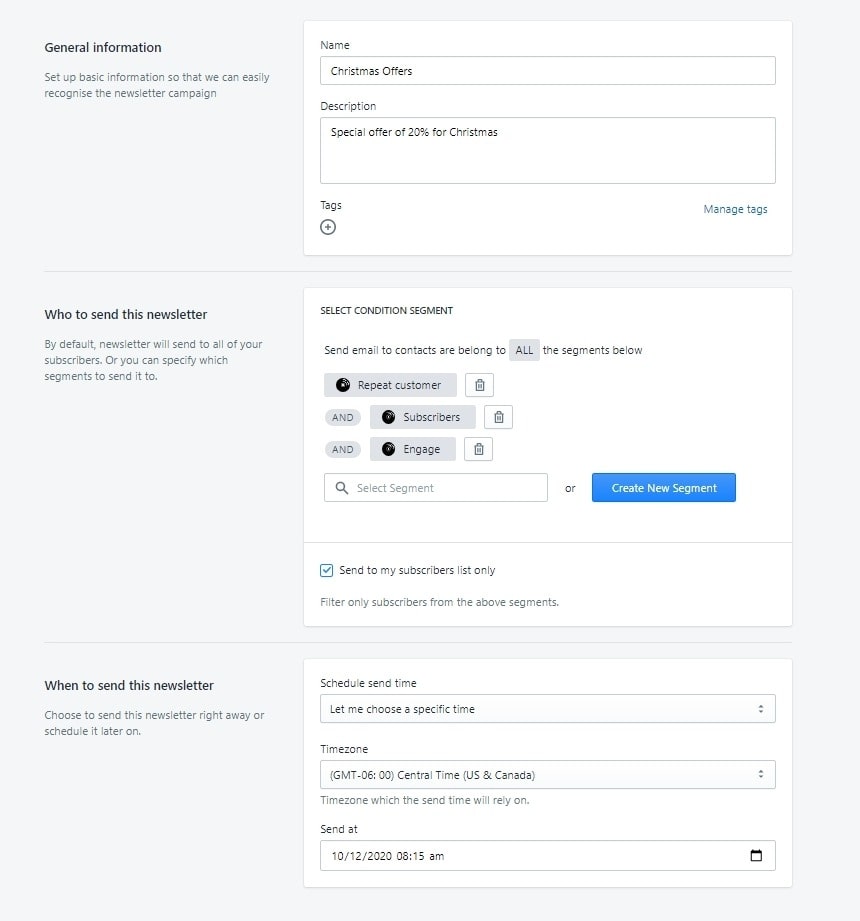Open the Manage tags link
The height and width of the screenshot is (921, 860).
coord(735,209)
